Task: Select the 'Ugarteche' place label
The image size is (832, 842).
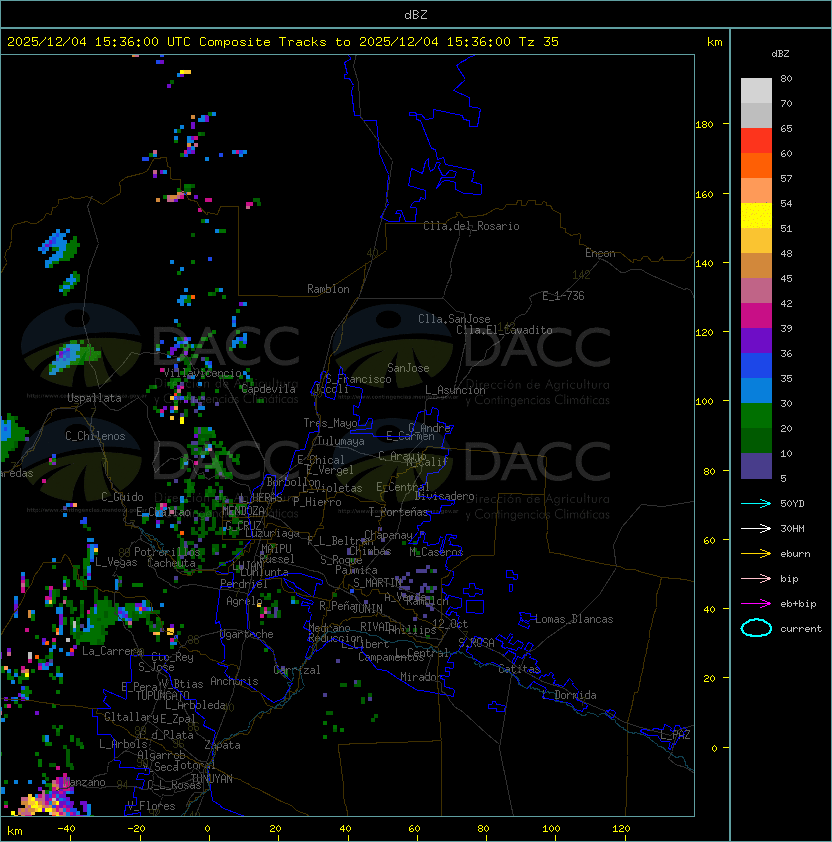Action: click(247, 634)
